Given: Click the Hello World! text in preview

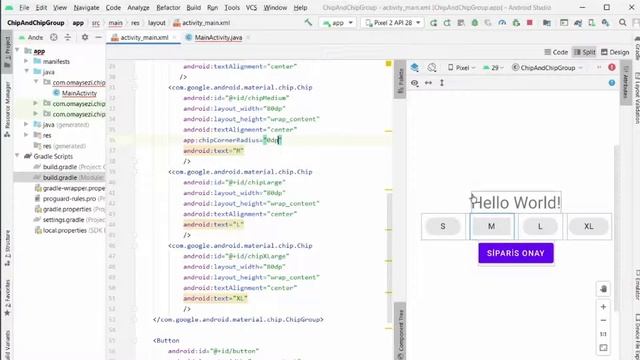Looking at the screenshot, I should click(516, 202).
